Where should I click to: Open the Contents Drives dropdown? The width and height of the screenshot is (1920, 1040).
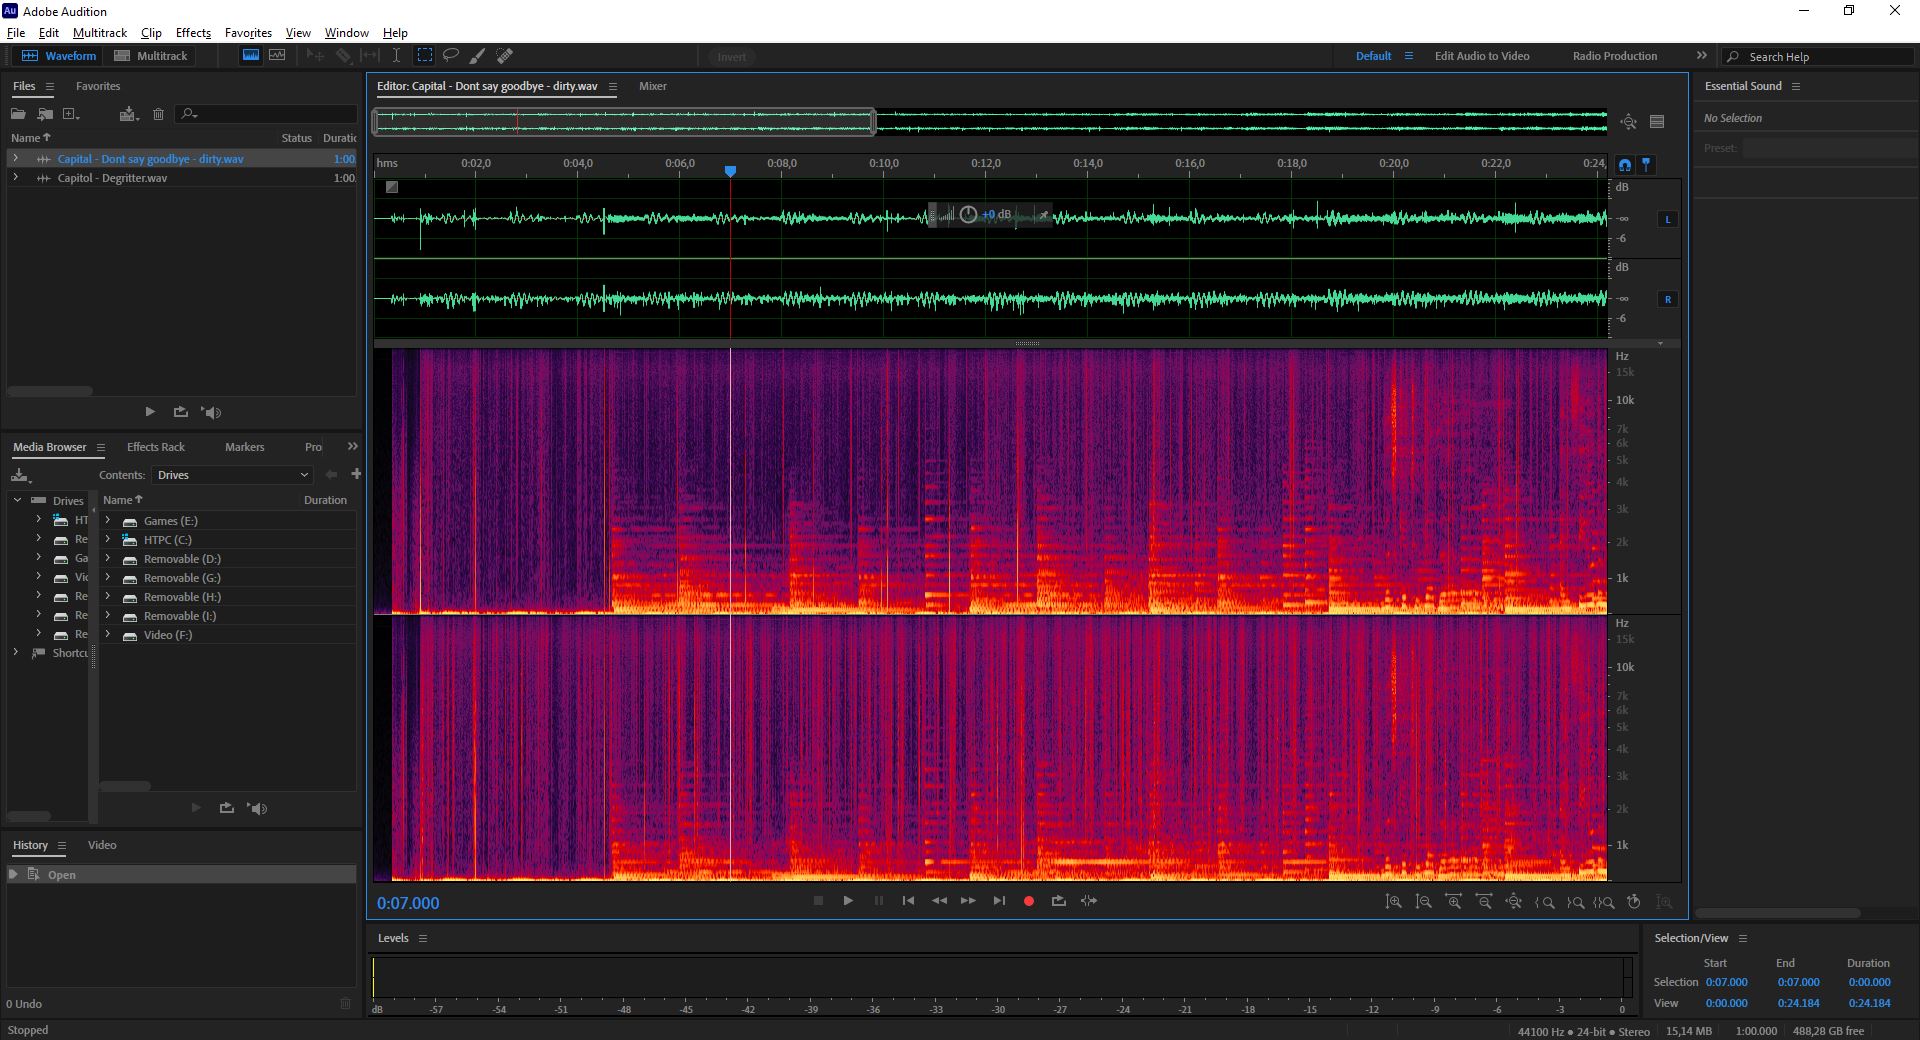coord(232,475)
